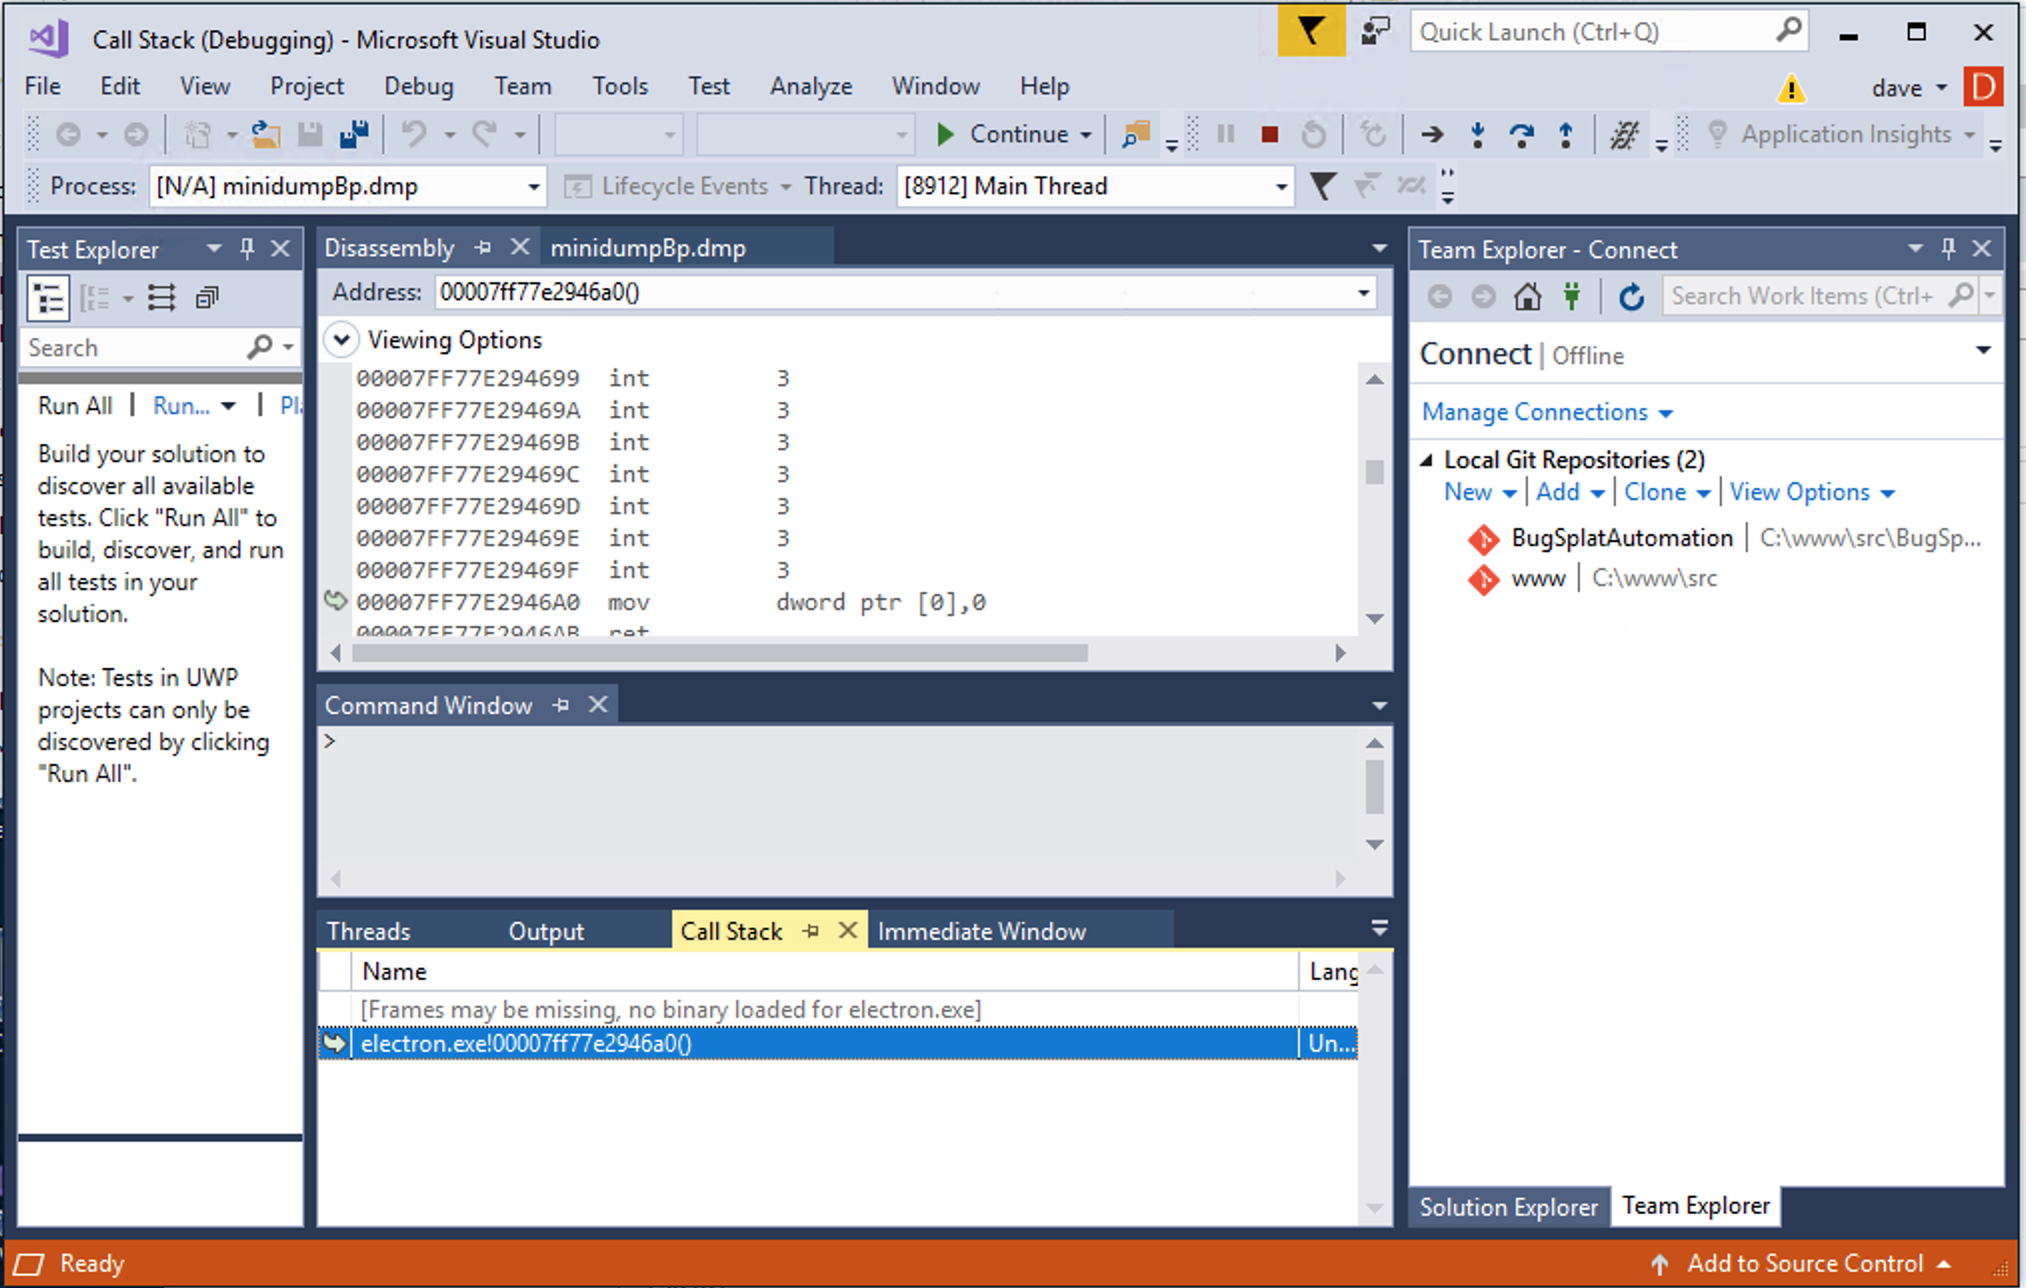Click the Stop Debugging red square icon
Image resolution: width=2026 pixels, height=1288 pixels.
(1269, 135)
